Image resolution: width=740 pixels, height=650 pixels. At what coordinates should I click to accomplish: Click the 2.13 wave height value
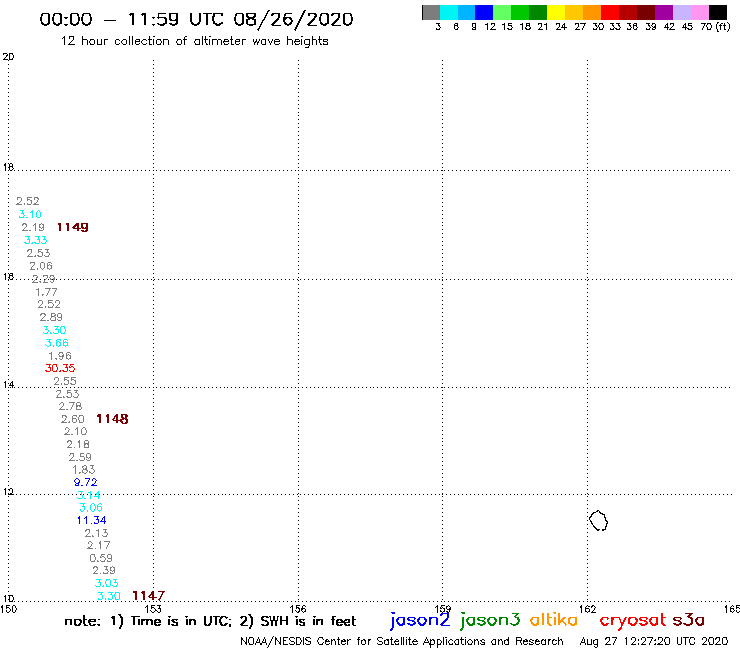tap(96, 533)
